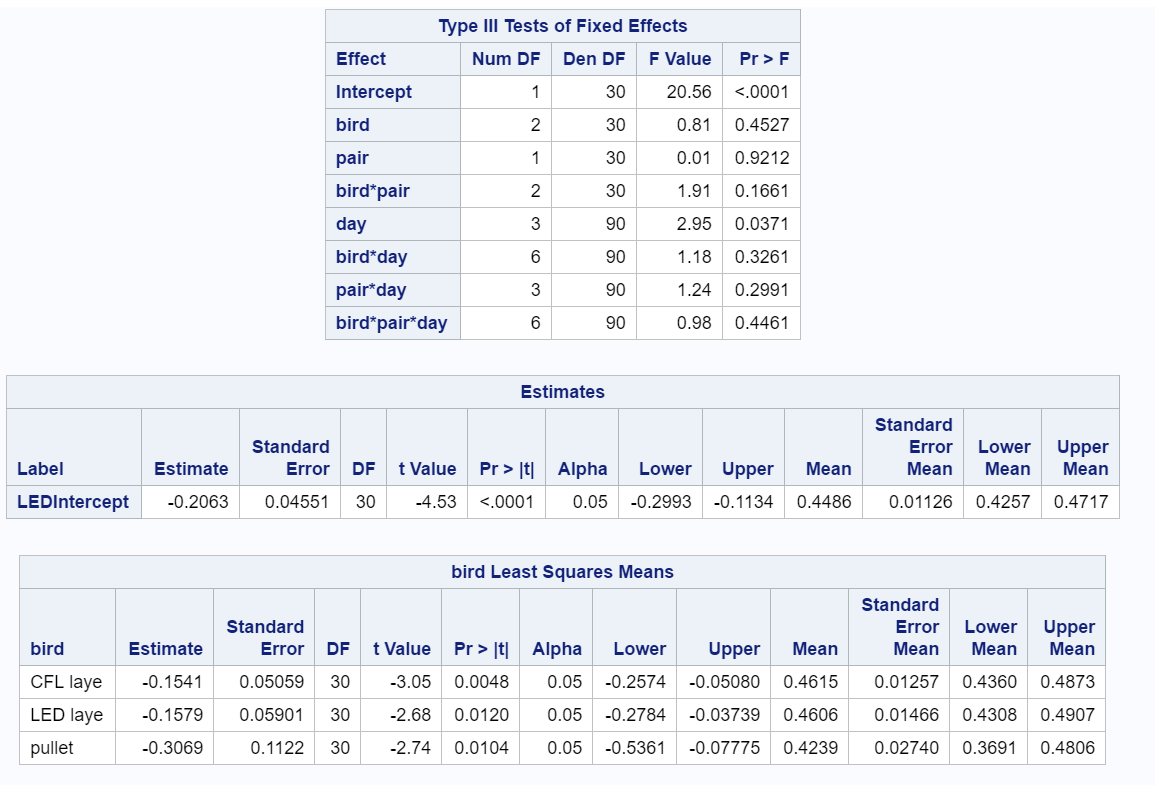Click the "Type III Tests of Fixed Effects" title

pyautogui.click(x=562, y=26)
